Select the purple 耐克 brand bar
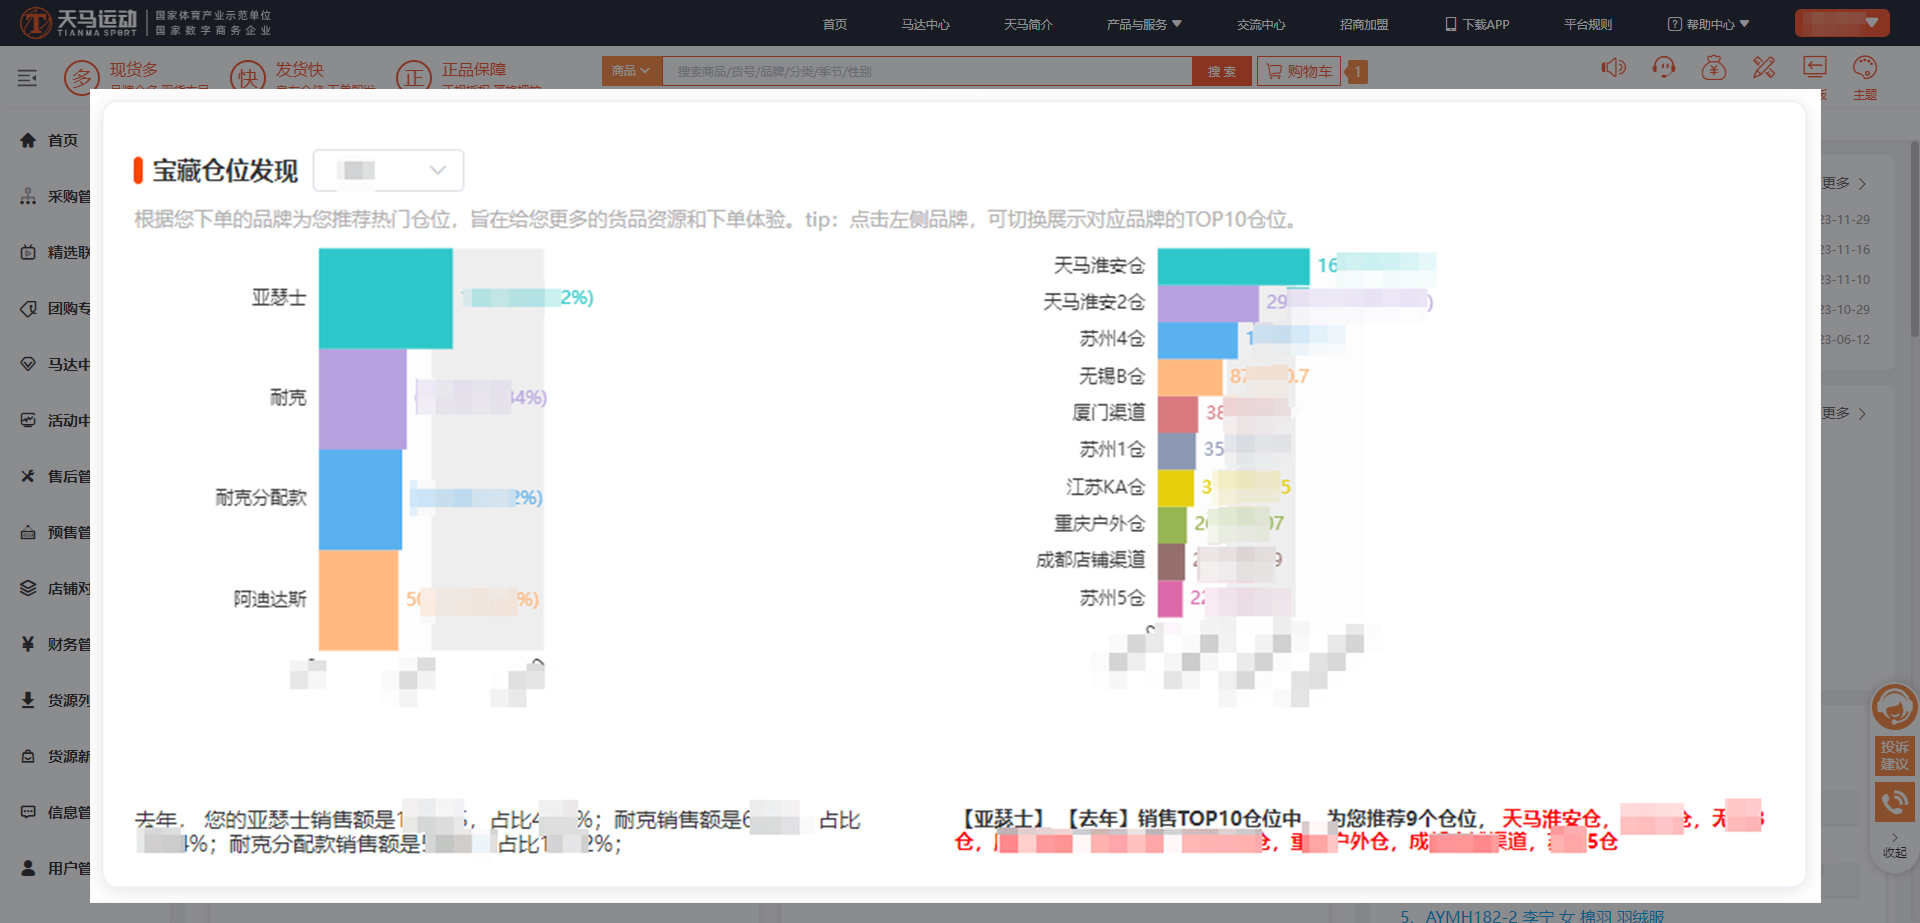Screen dimensions: 1920x923 [363, 398]
